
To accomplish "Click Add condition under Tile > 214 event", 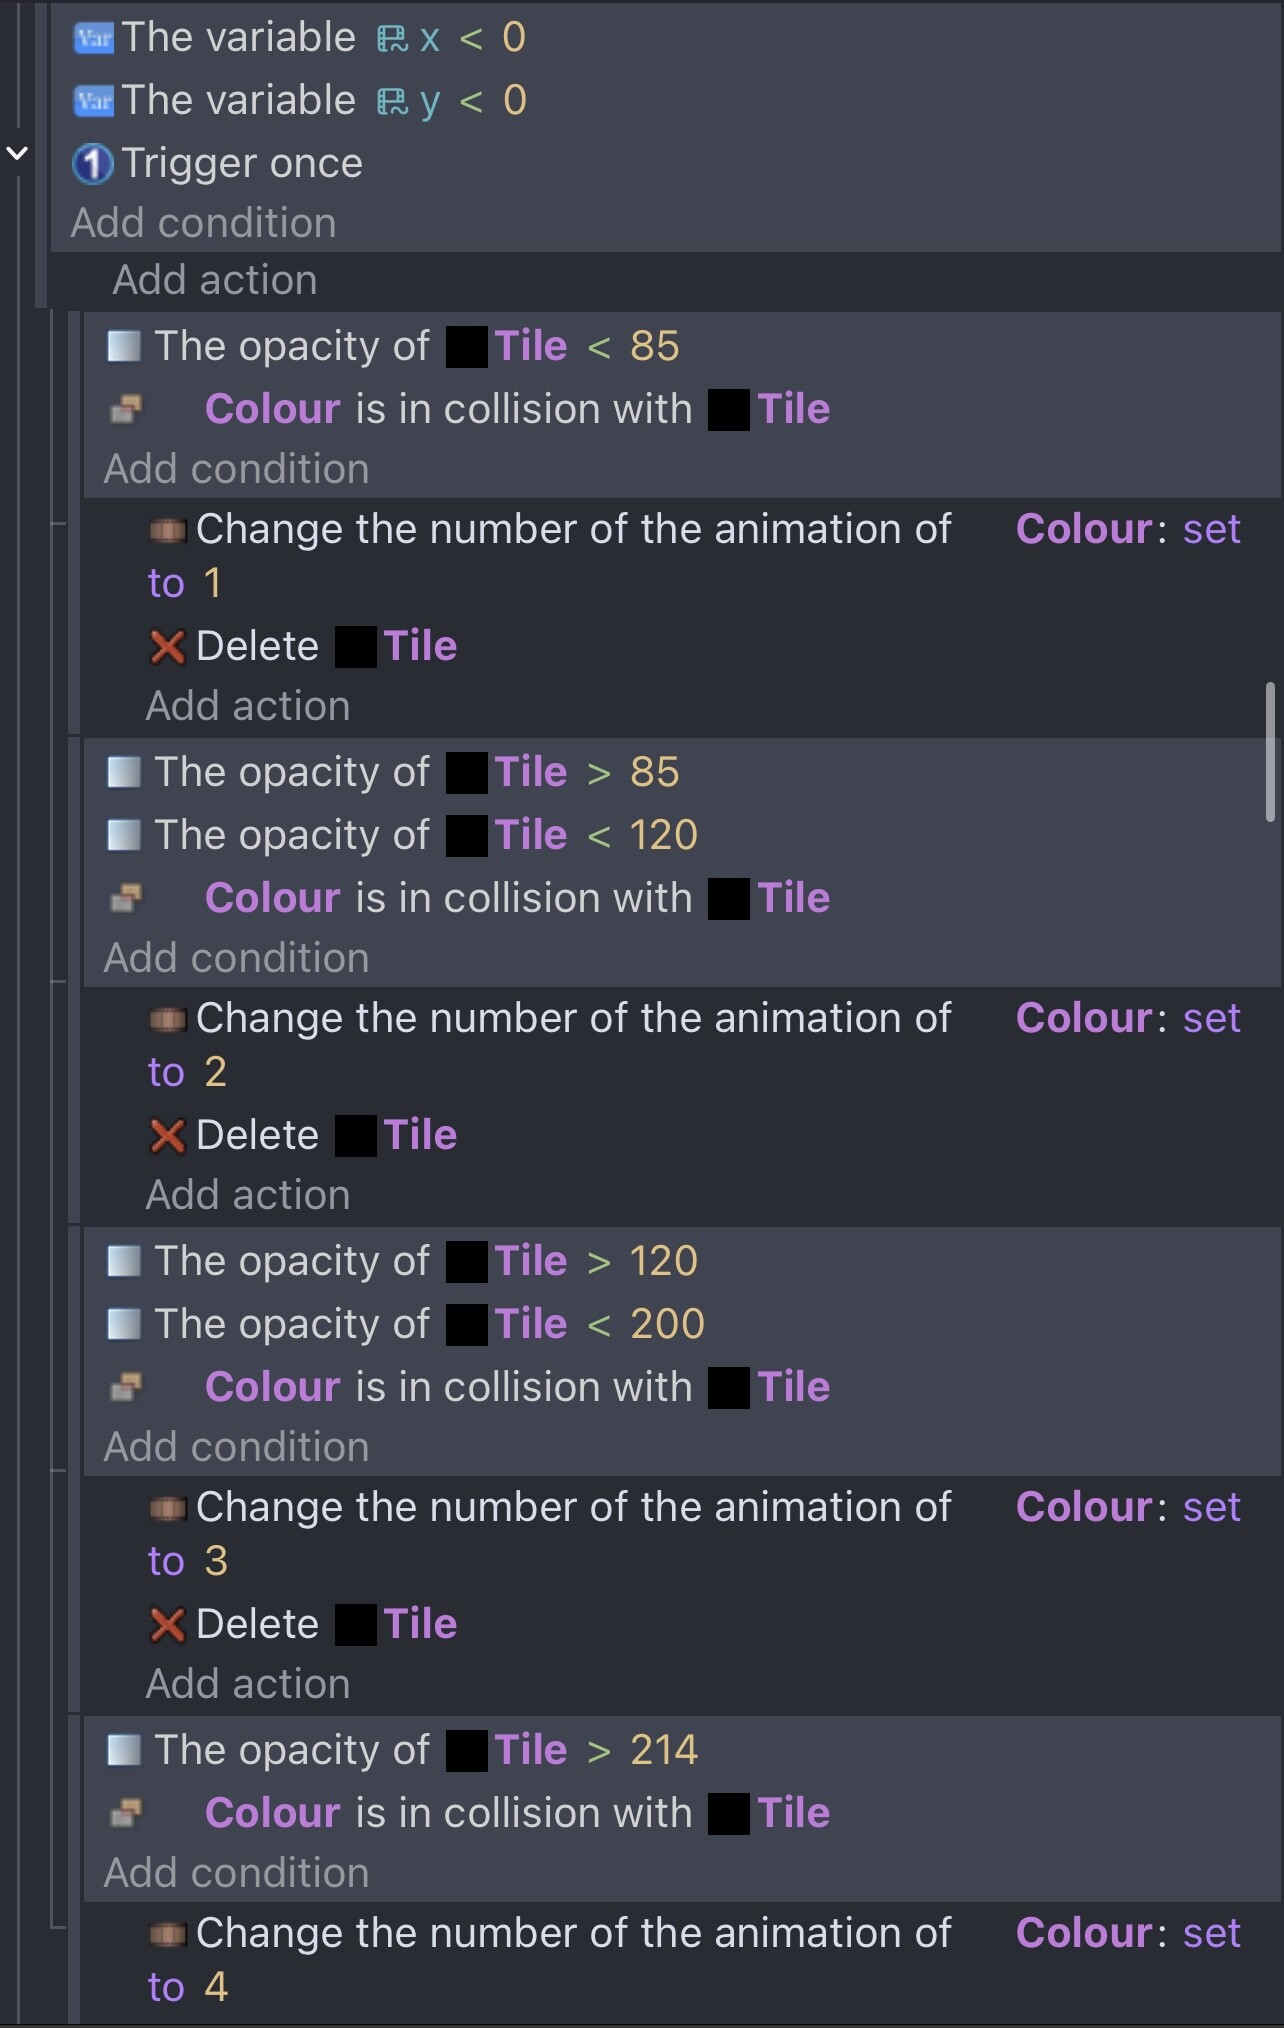I will pyautogui.click(x=236, y=1873).
